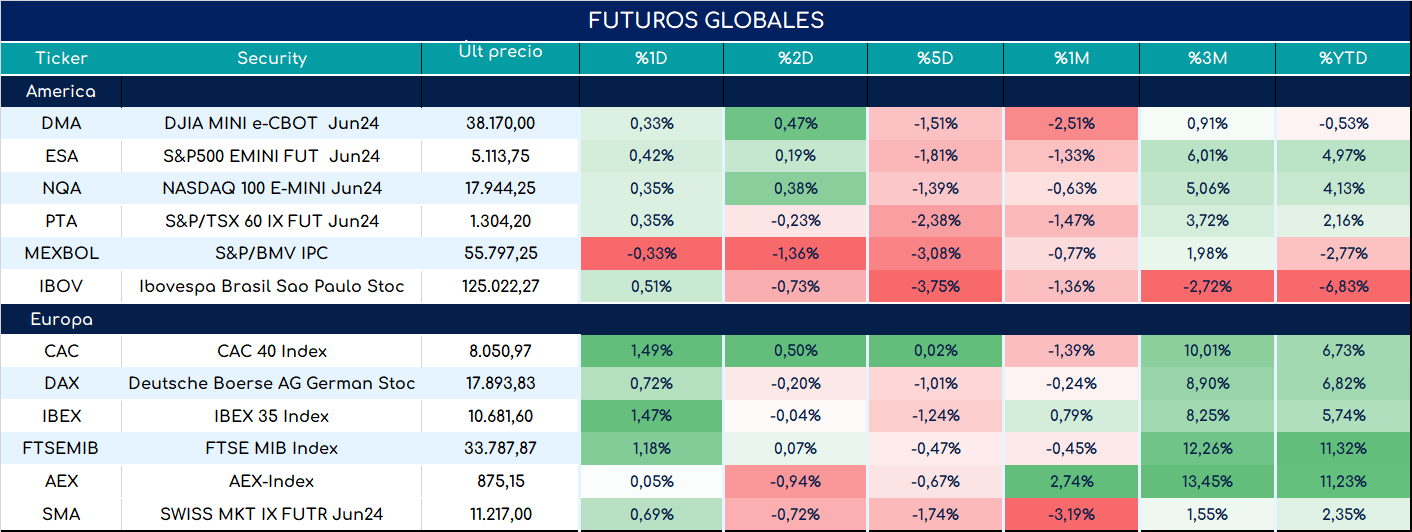Click the NASDAQ price 17.944,25 cell

coord(501,188)
